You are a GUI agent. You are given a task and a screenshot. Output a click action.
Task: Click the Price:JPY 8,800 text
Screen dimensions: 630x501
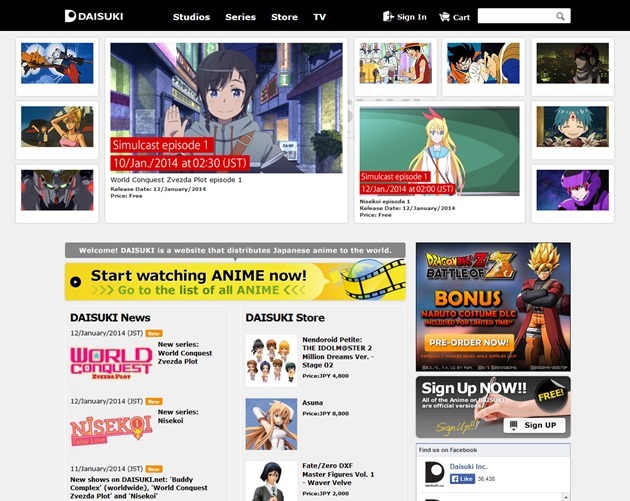click(325, 413)
